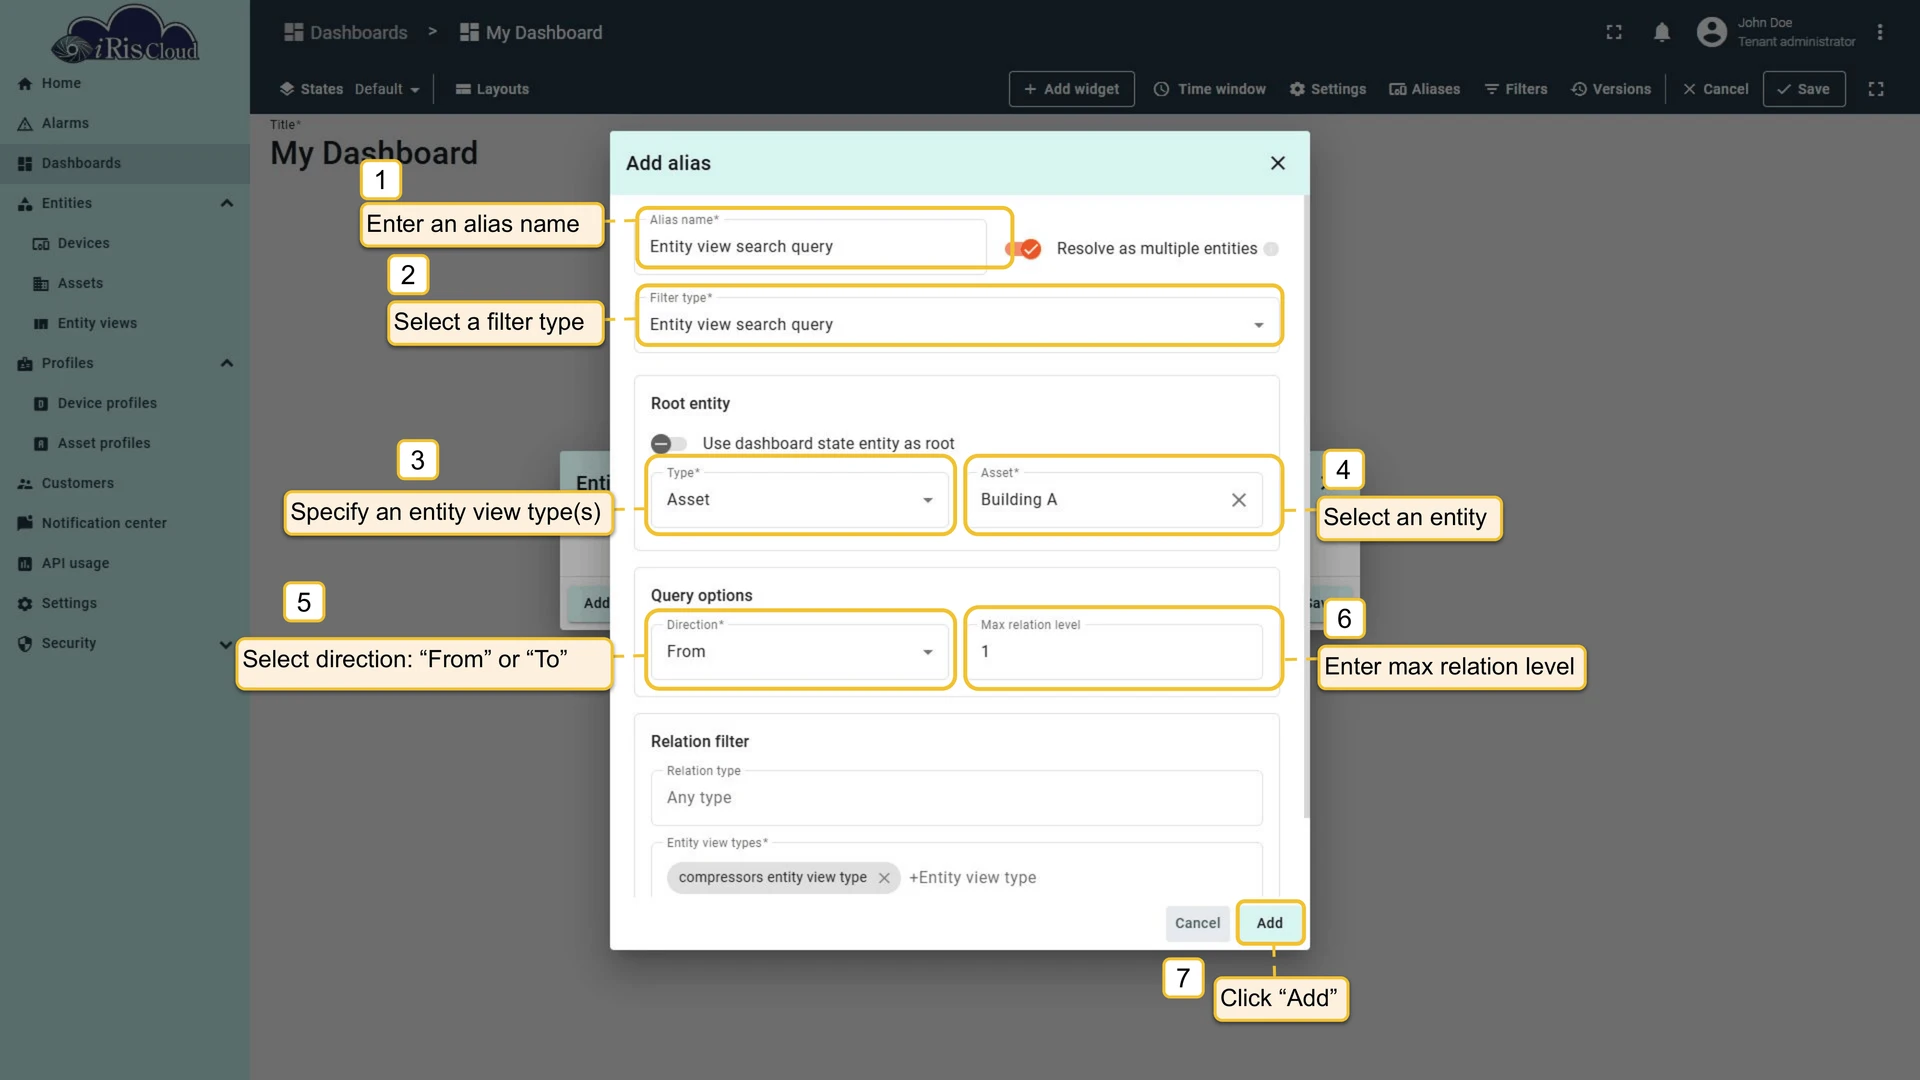The height and width of the screenshot is (1080, 1920).
Task: Open API usage page
Action: point(124,563)
